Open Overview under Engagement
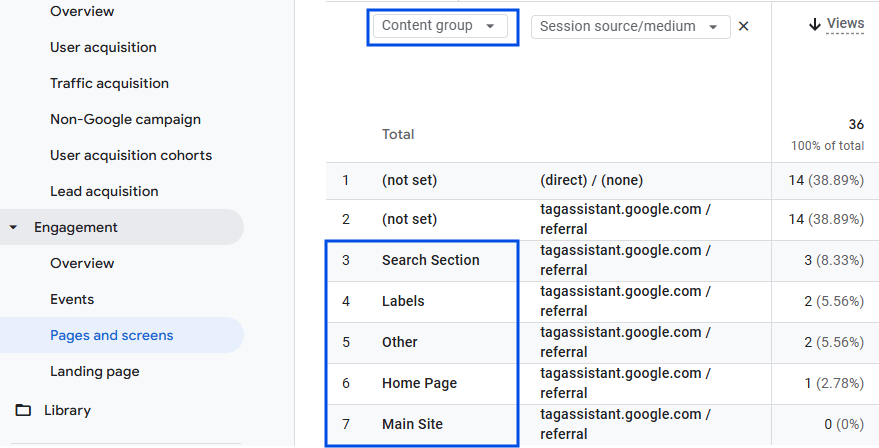Viewport: 879px width, 448px height. click(x=82, y=264)
